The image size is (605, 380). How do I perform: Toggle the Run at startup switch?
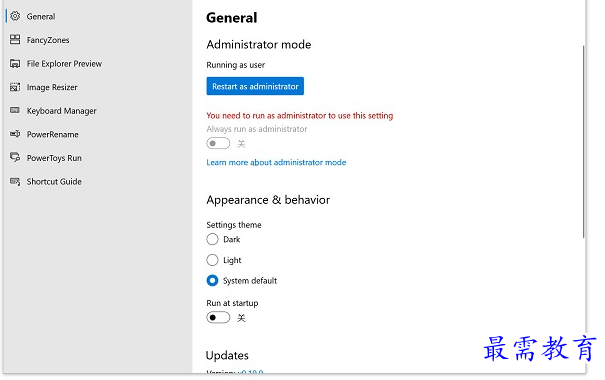[x=218, y=318]
